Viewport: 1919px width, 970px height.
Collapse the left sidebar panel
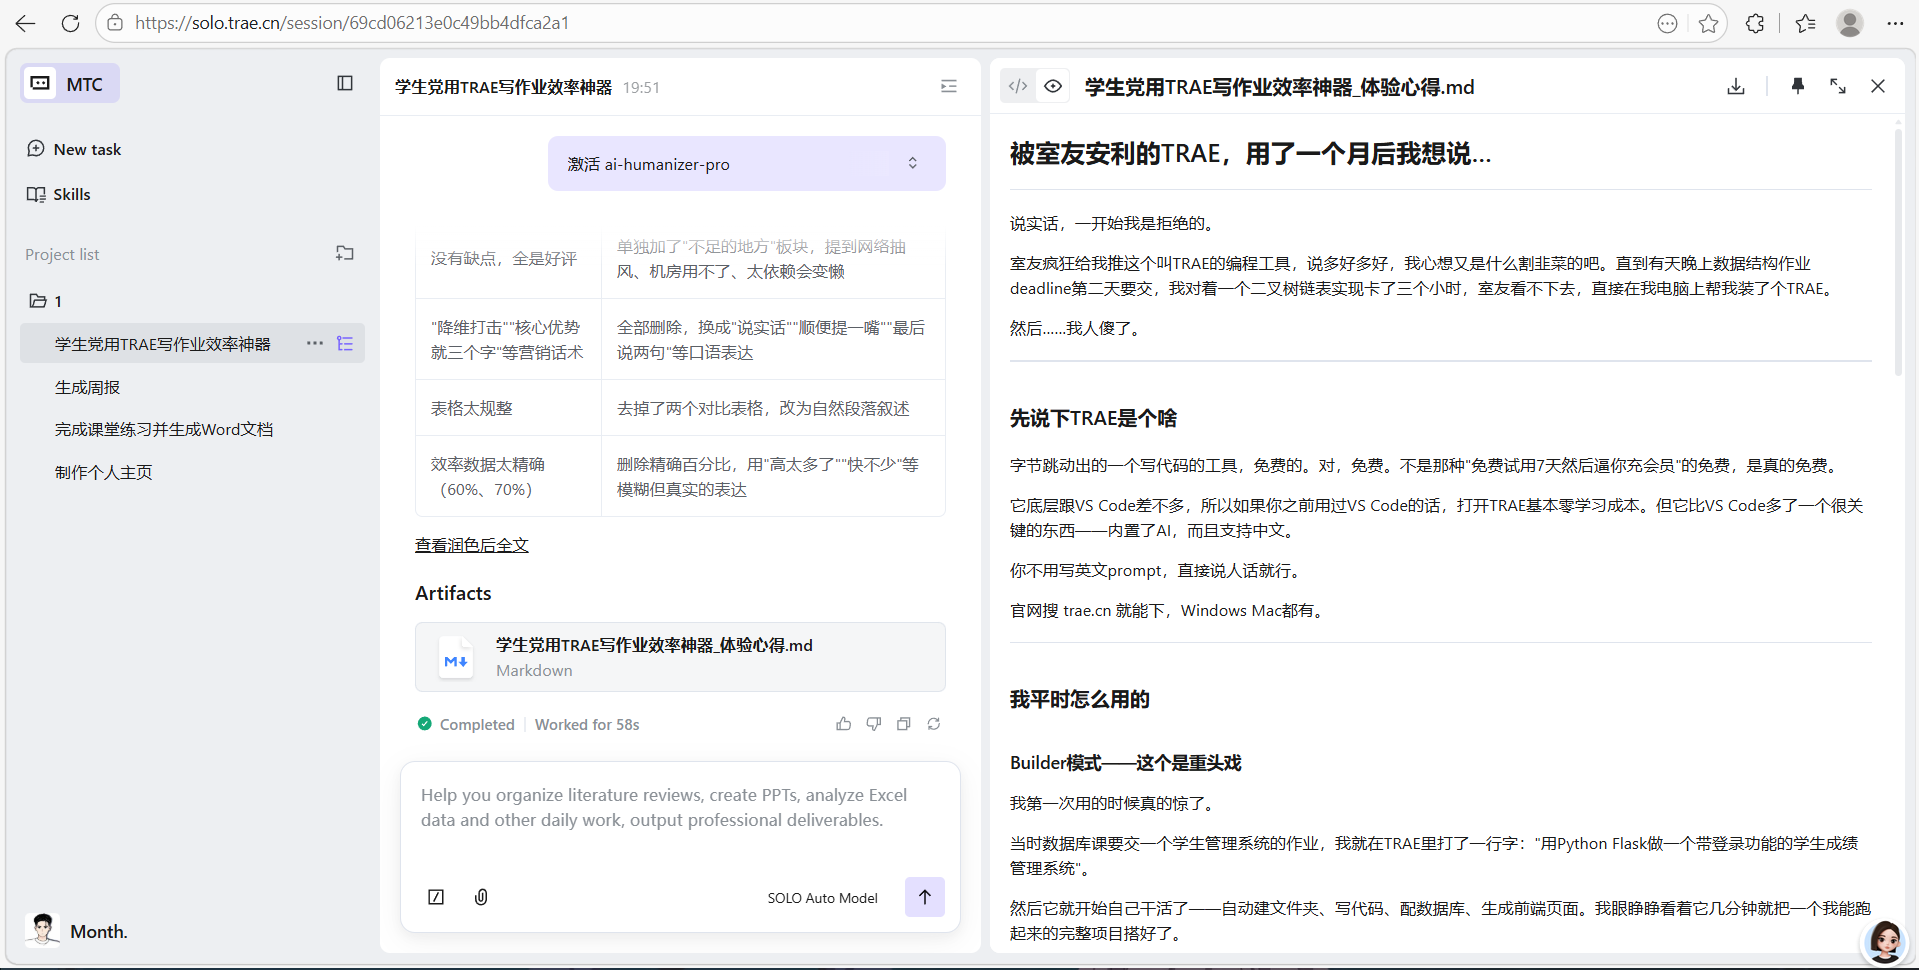pos(345,83)
